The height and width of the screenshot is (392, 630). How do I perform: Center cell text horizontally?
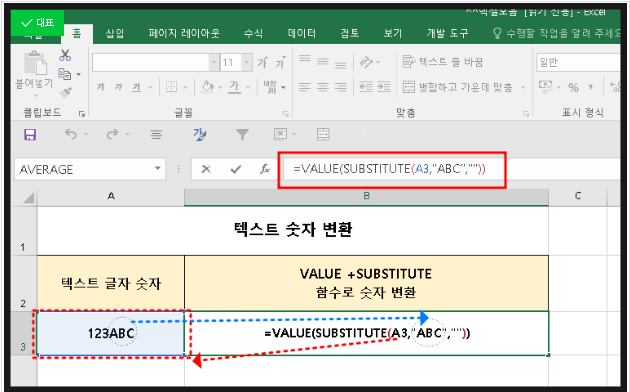click(x=322, y=87)
